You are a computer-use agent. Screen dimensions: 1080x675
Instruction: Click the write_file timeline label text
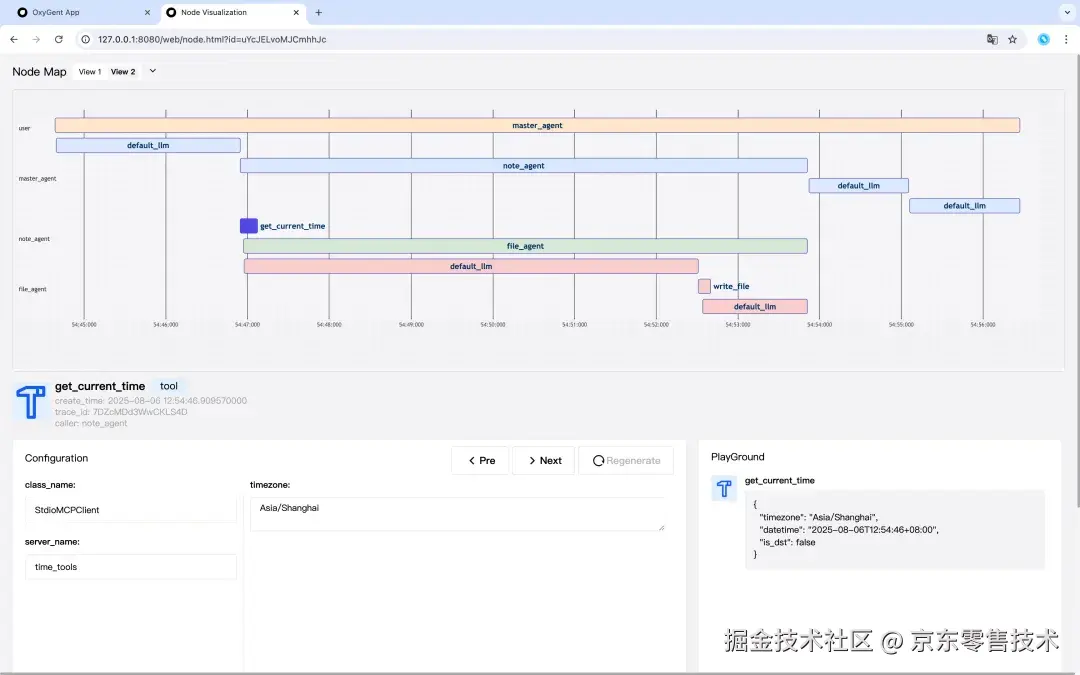[x=731, y=287]
